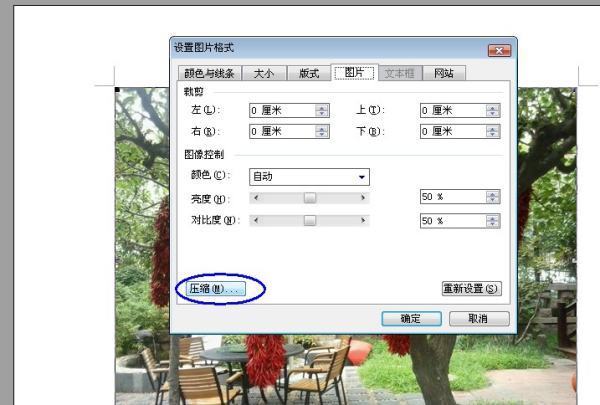Click the right crop (右) input field
The height and width of the screenshot is (405, 600).
tap(281, 131)
